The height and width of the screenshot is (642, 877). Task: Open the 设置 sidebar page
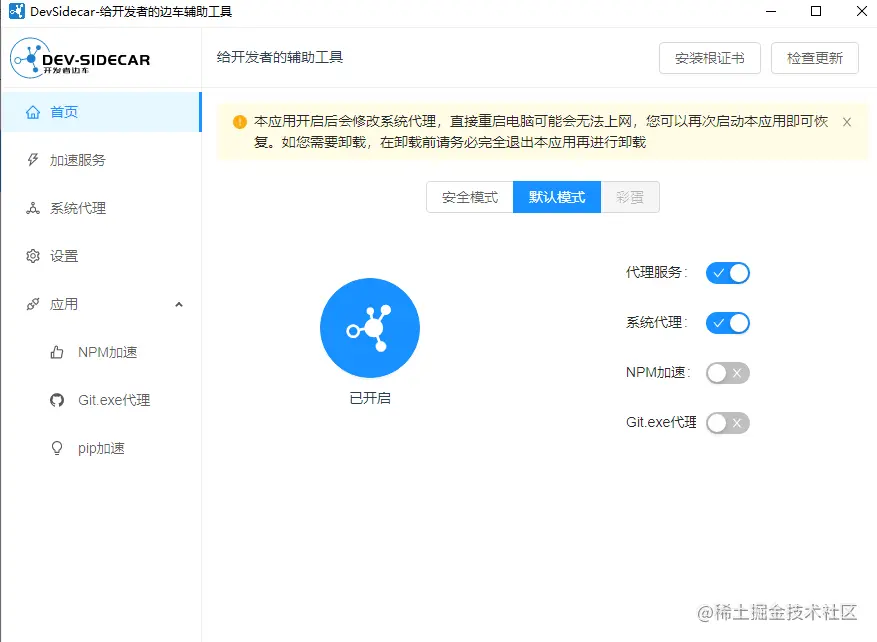point(101,256)
